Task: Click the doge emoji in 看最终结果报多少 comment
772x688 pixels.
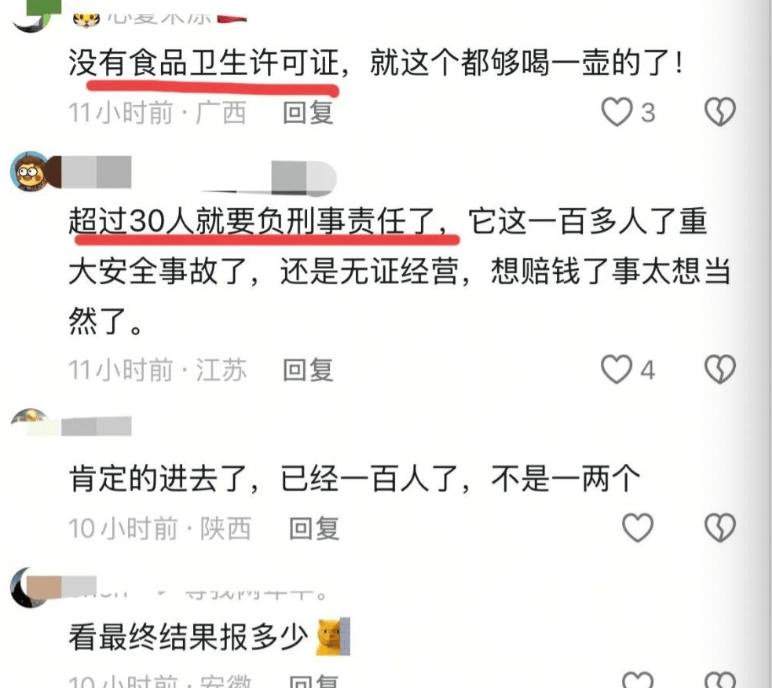Action: pyautogui.click(x=332, y=637)
